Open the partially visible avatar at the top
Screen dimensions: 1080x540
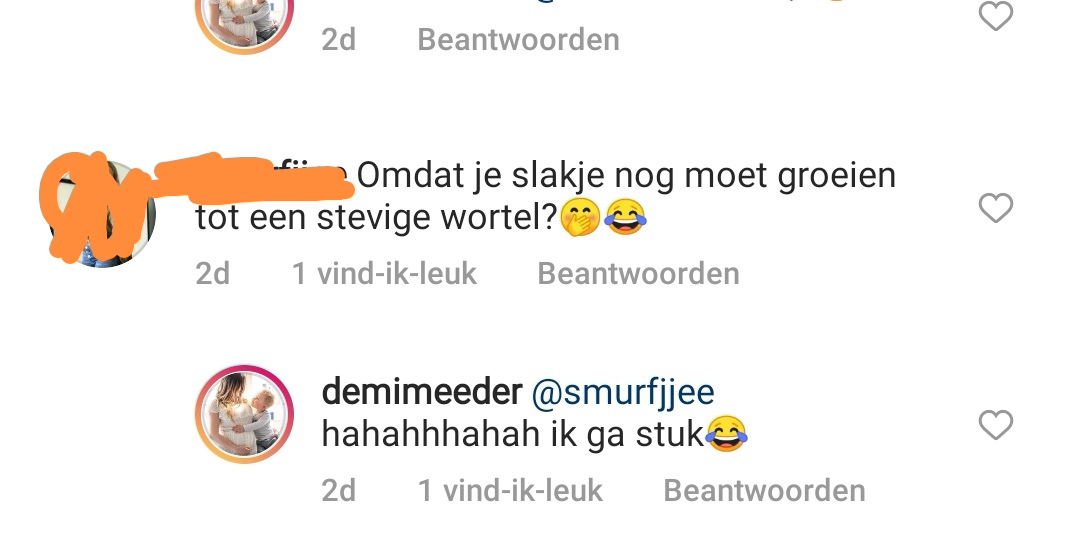click(244, 25)
